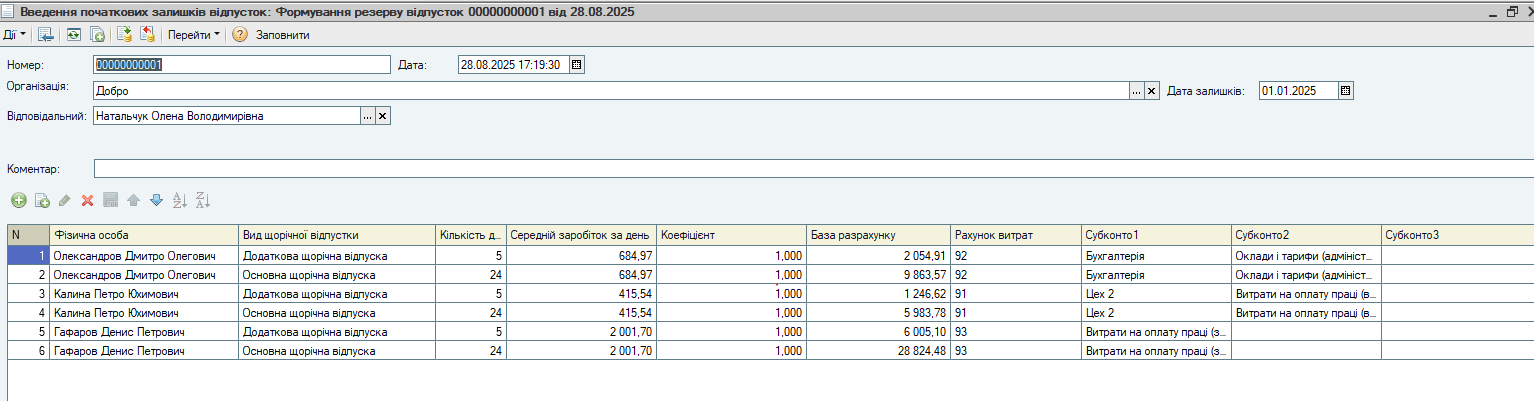
Task: Click the green add row icon
Action: pos(18,201)
